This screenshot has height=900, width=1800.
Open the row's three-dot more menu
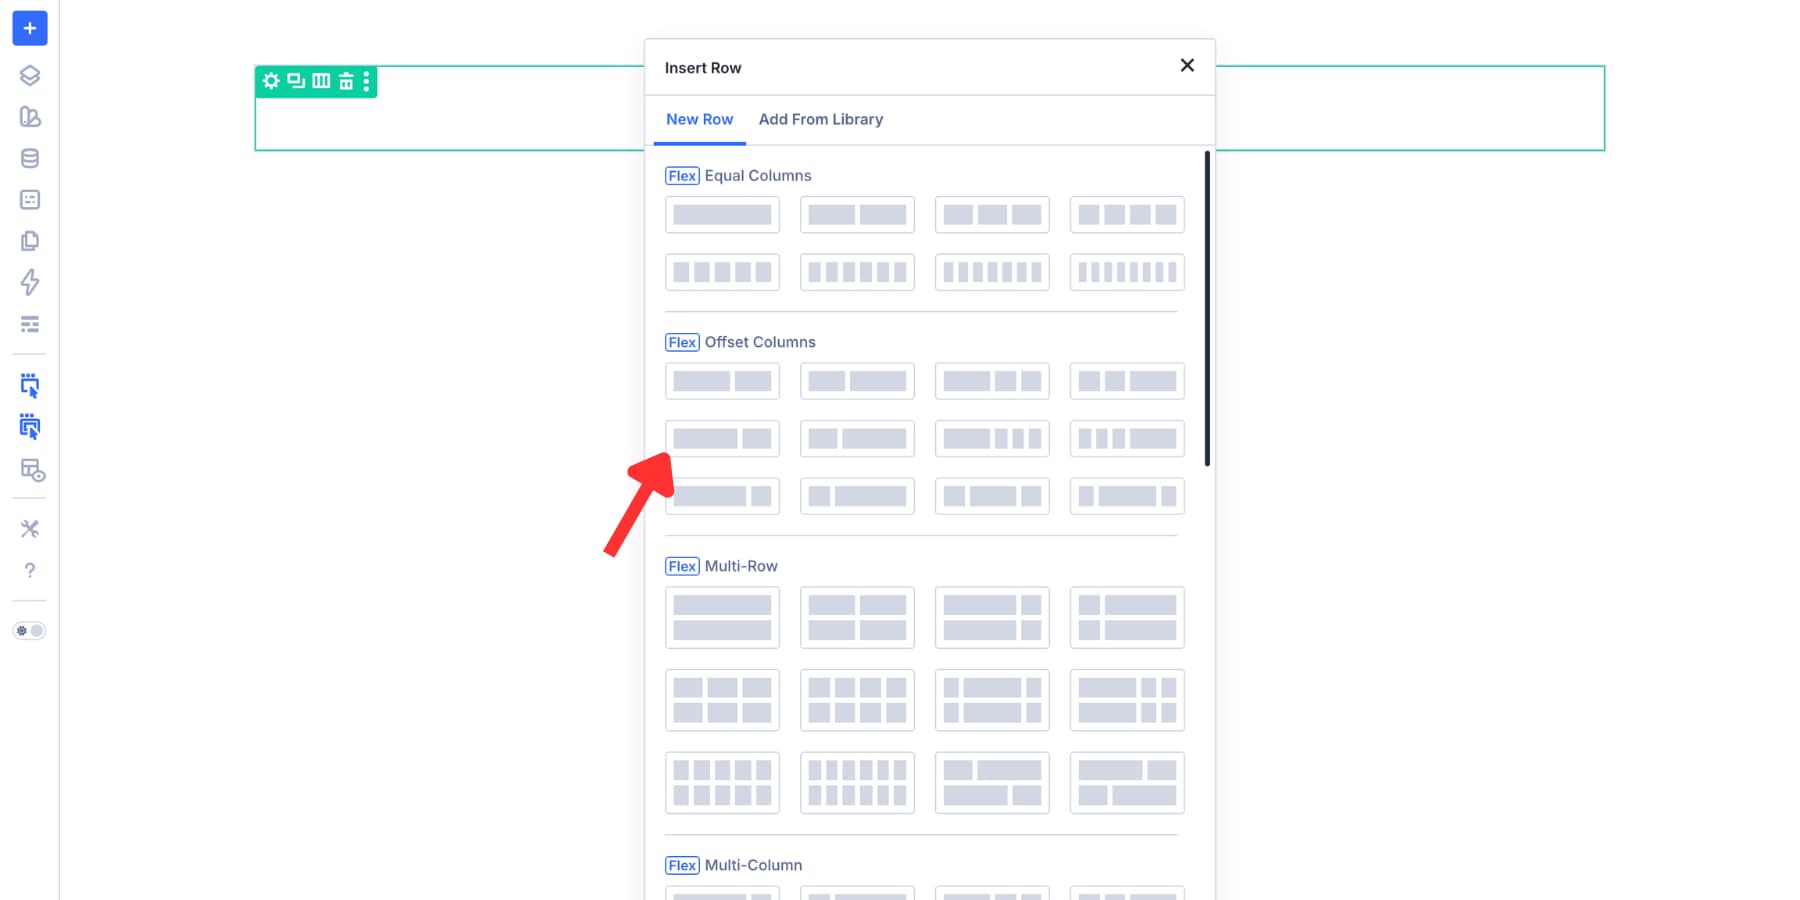[x=366, y=81]
